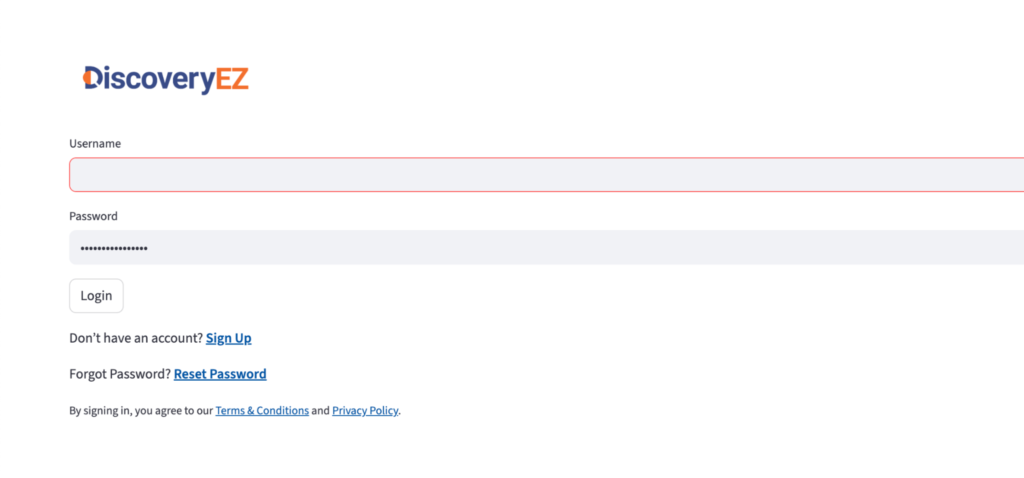
Task: View the Privacy Policy link
Action: pyautogui.click(x=365, y=410)
